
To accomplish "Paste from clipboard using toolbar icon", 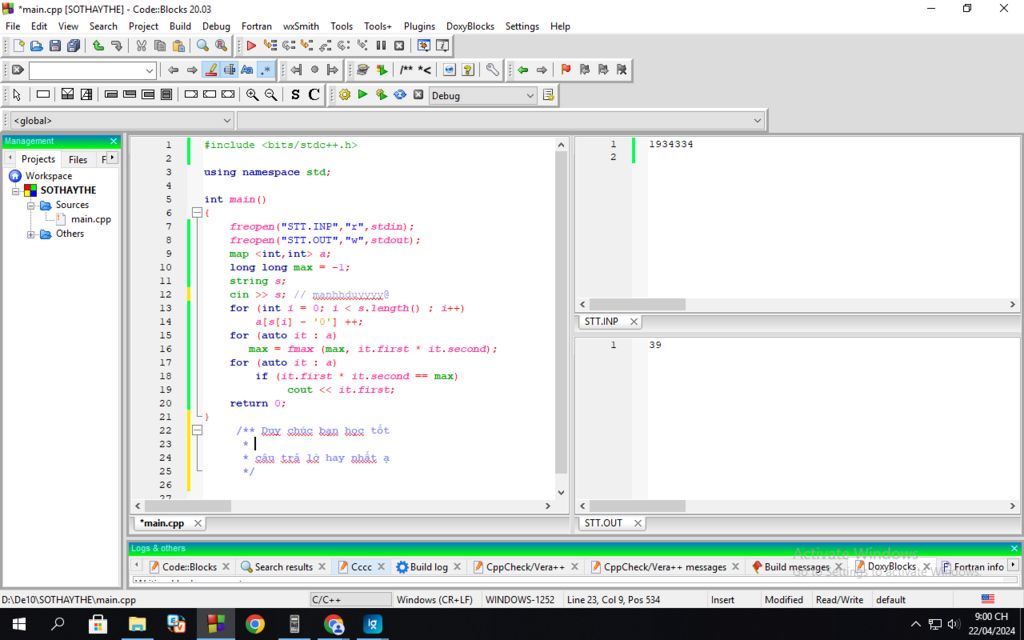I will pos(178,46).
